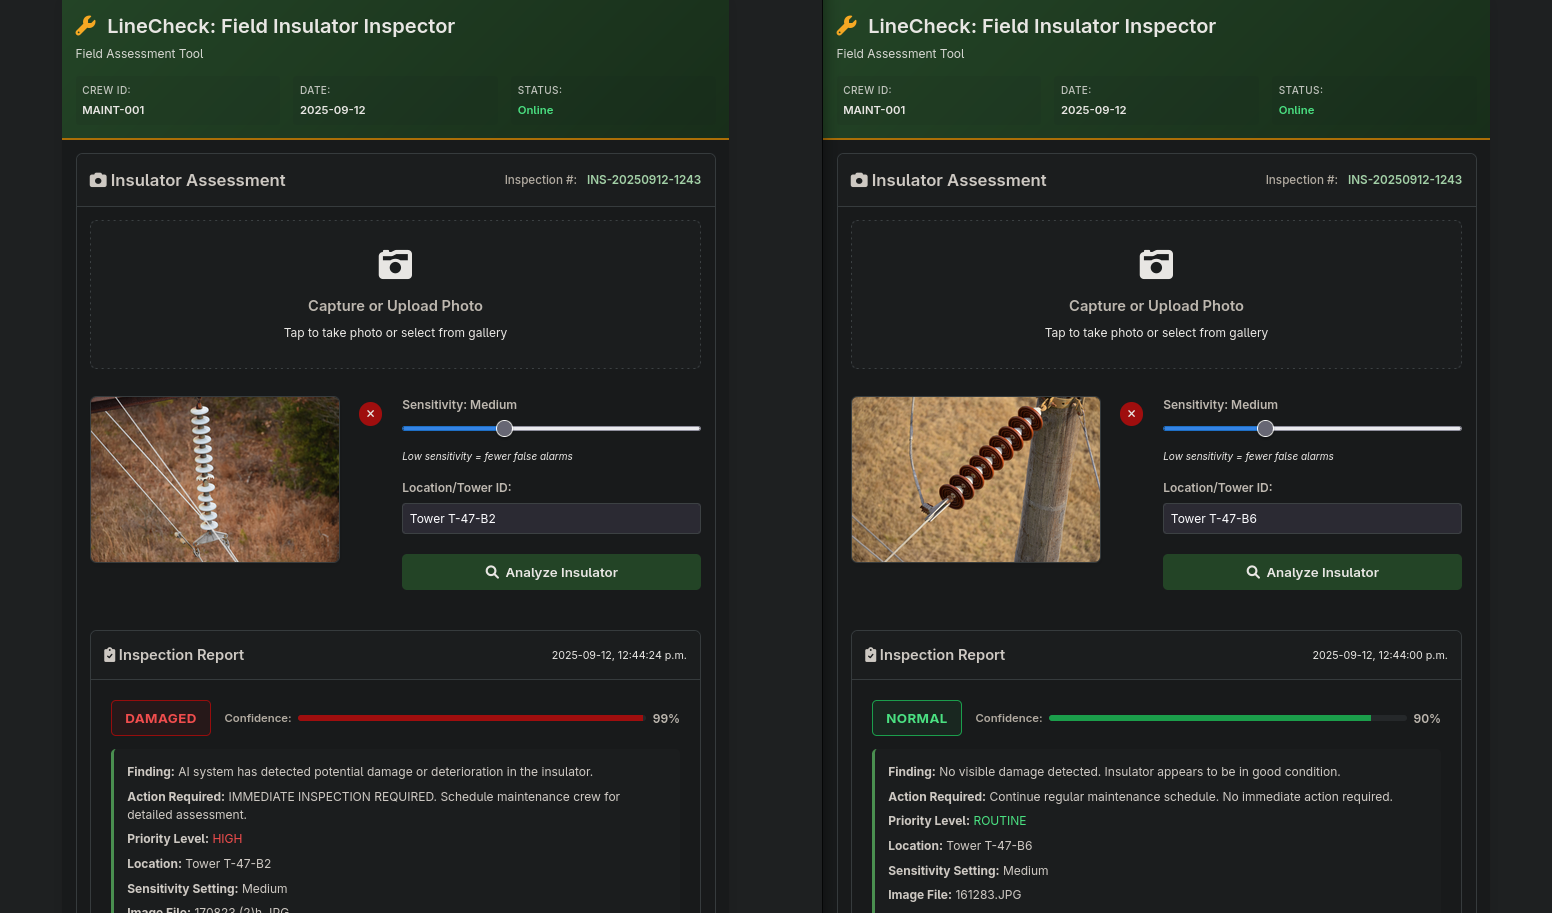Click right 'Field Assessment Tool' subtitle
This screenshot has width=1552, height=913.
tap(900, 54)
